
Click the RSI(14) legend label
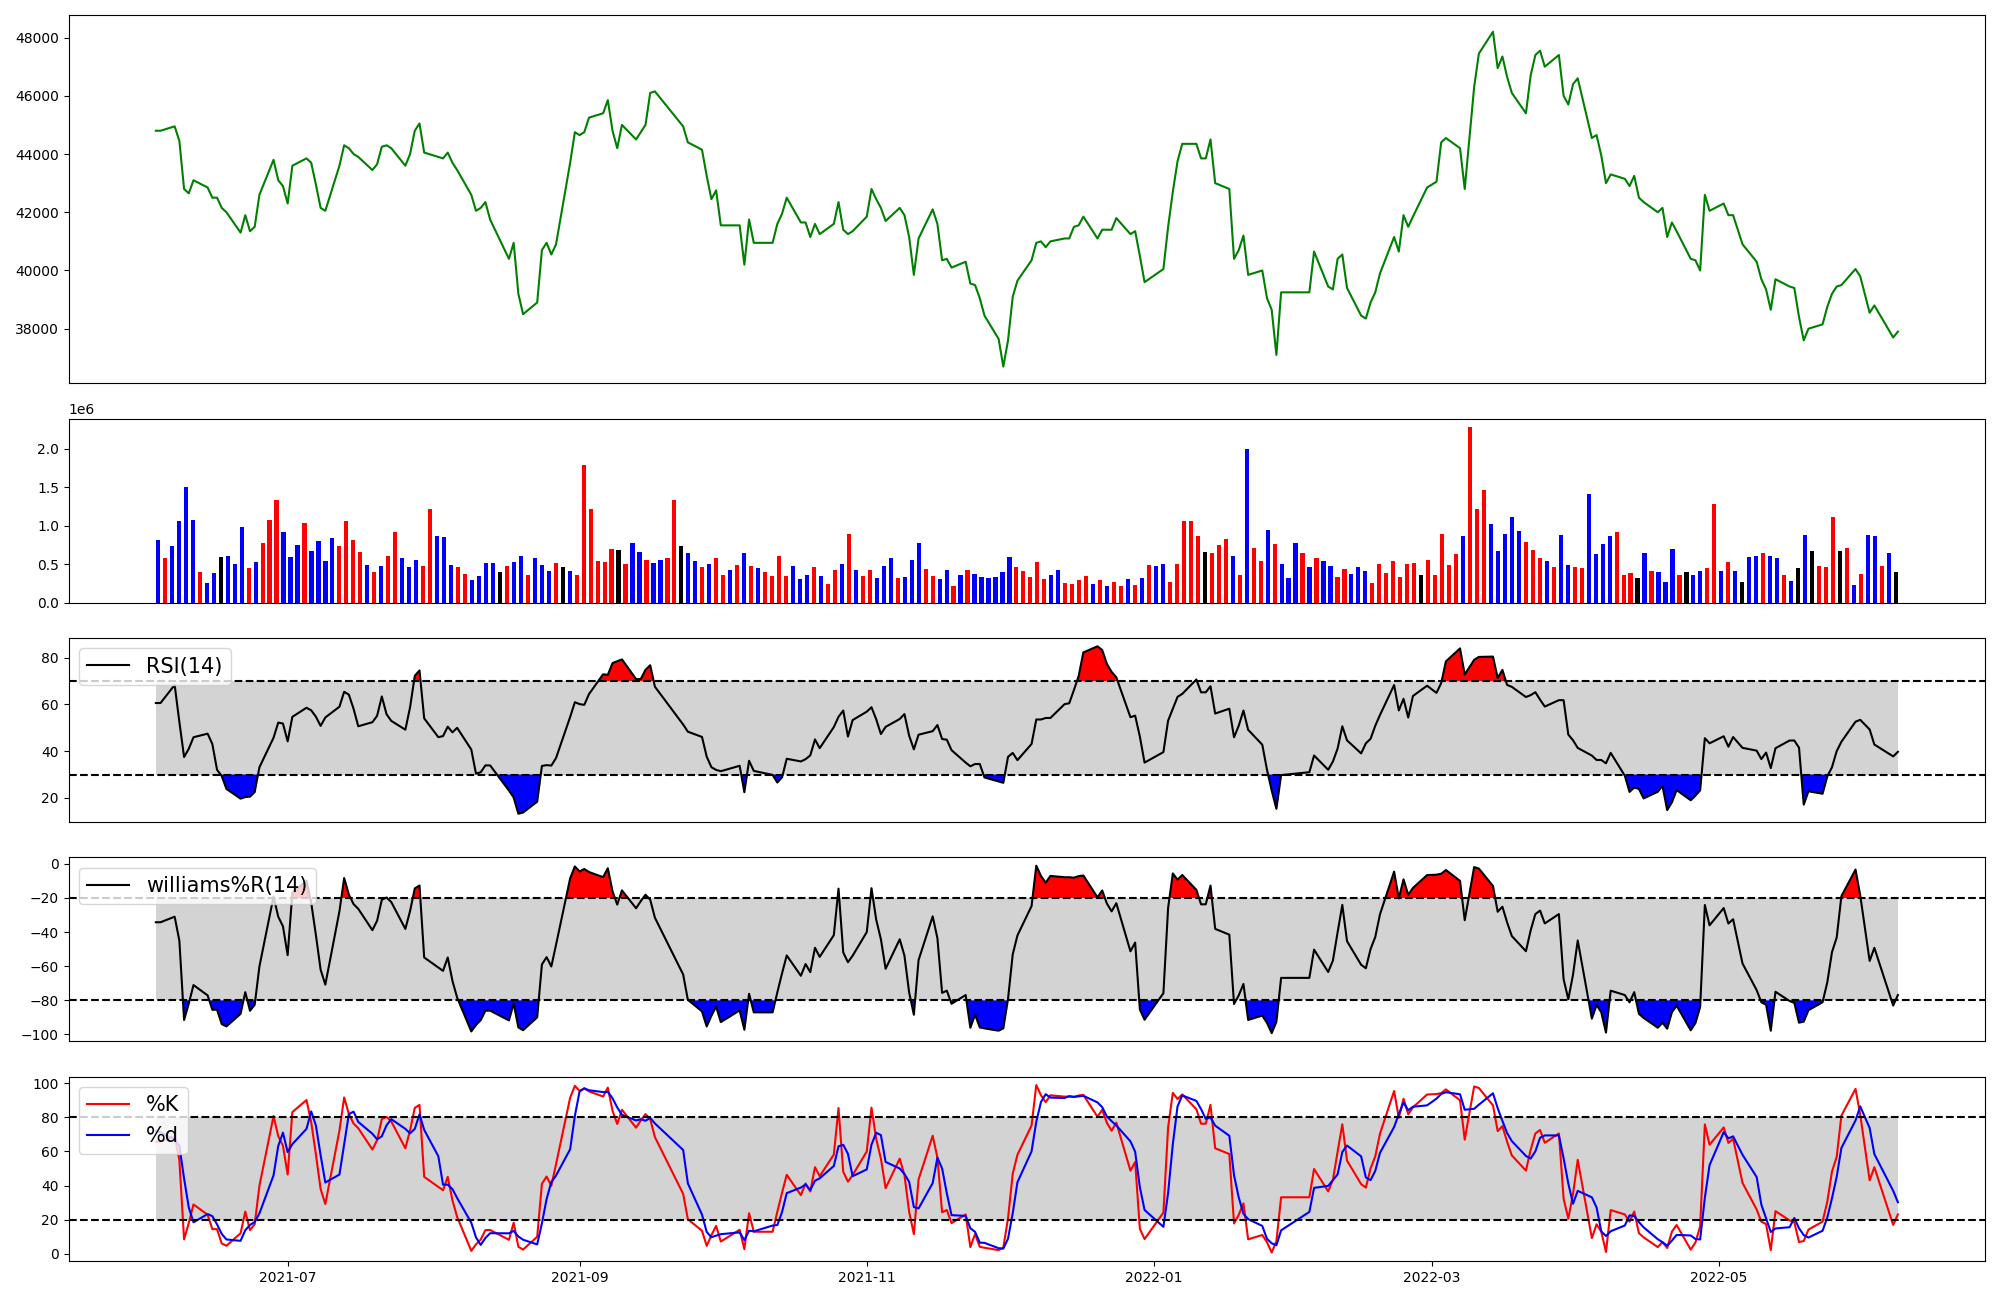pos(184,666)
